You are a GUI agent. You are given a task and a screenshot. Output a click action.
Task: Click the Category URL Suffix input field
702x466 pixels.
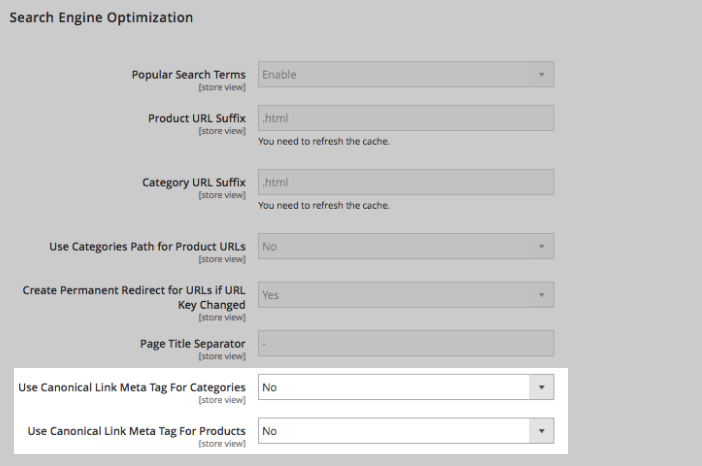click(x=406, y=182)
